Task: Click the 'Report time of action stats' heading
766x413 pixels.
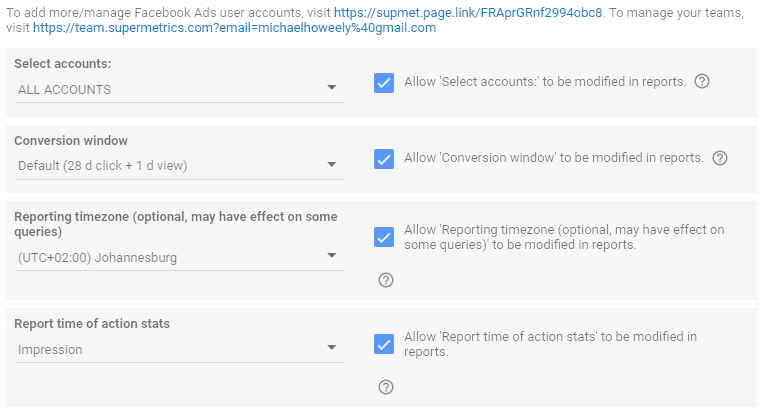Action: (x=92, y=324)
